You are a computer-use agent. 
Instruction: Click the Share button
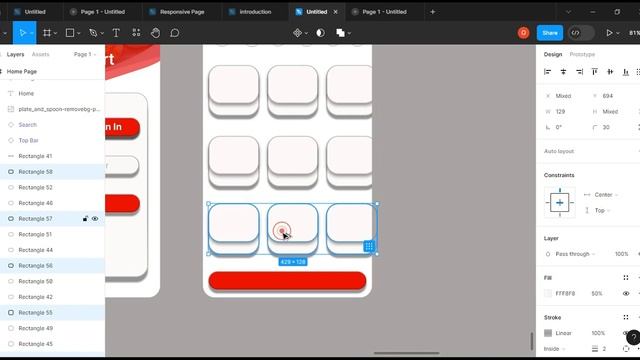click(x=550, y=33)
